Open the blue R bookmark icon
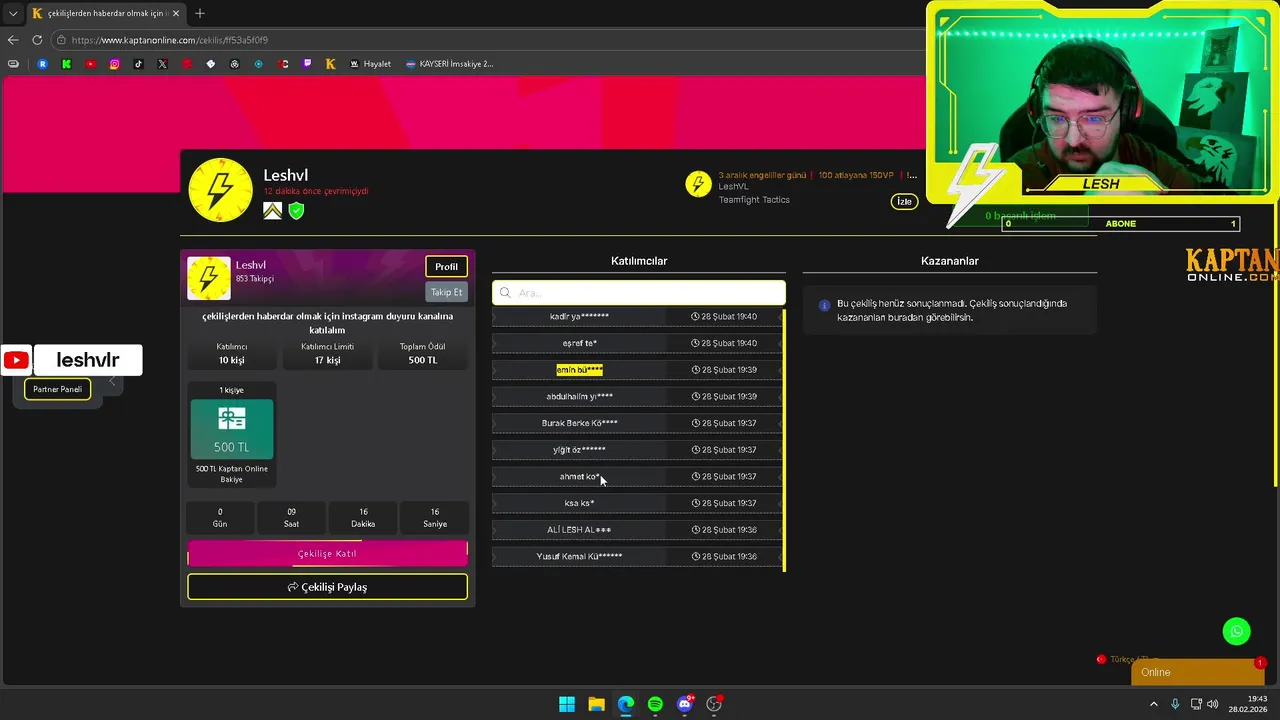Image resolution: width=1280 pixels, height=720 pixels. tap(42, 64)
